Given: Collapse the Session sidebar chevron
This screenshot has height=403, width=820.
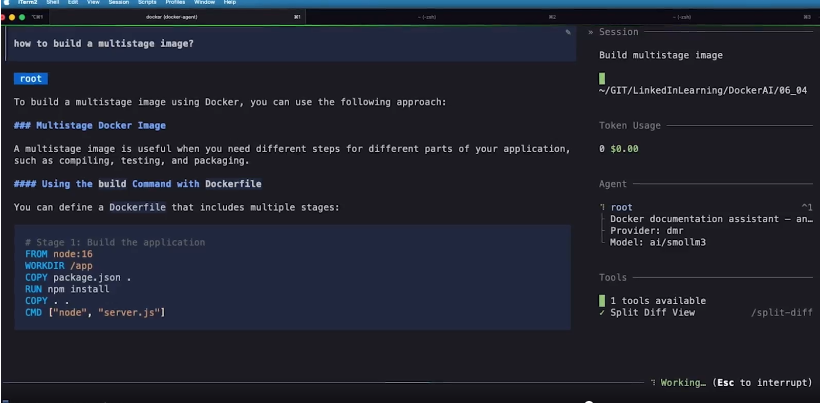Looking at the screenshot, I should (x=590, y=32).
